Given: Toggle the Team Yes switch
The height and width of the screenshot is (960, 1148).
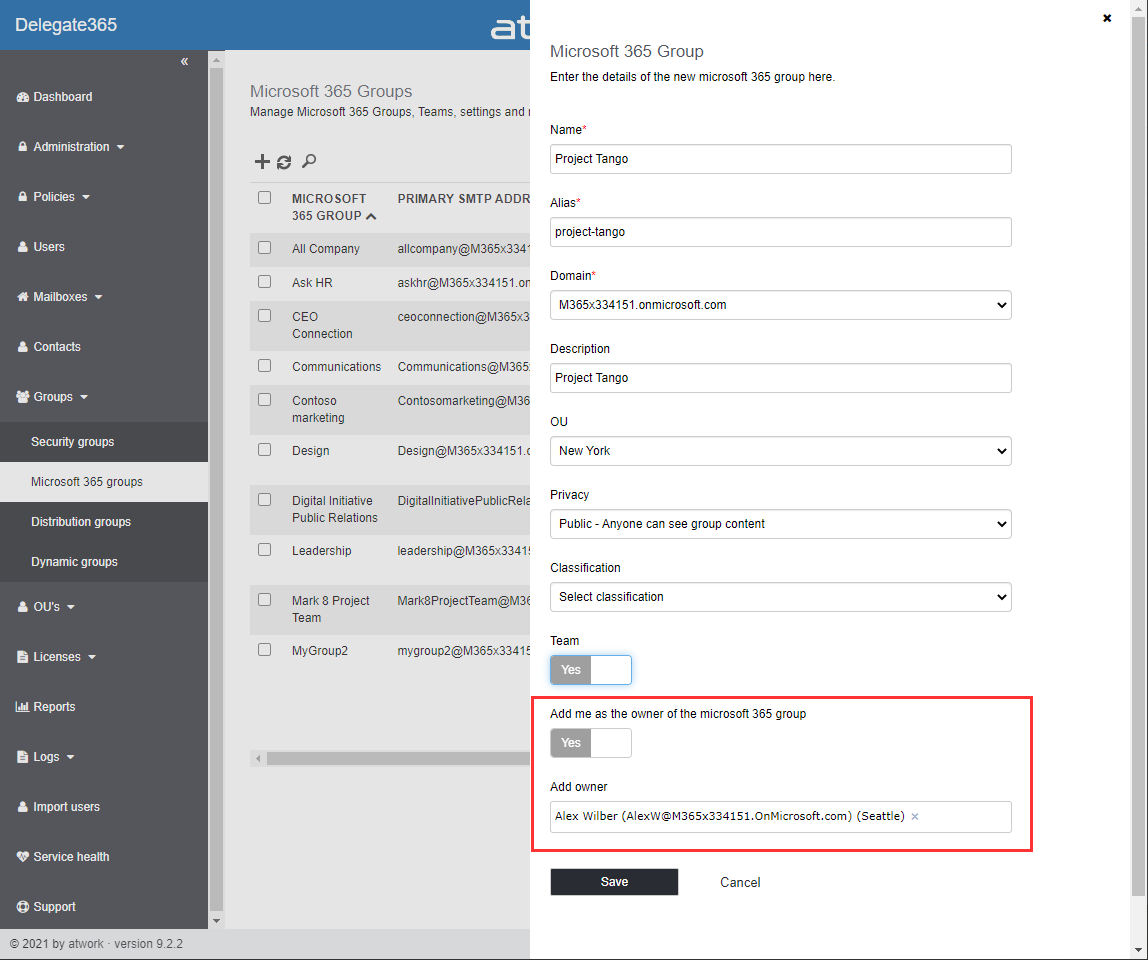Looking at the screenshot, I should (x=591, y=670).
